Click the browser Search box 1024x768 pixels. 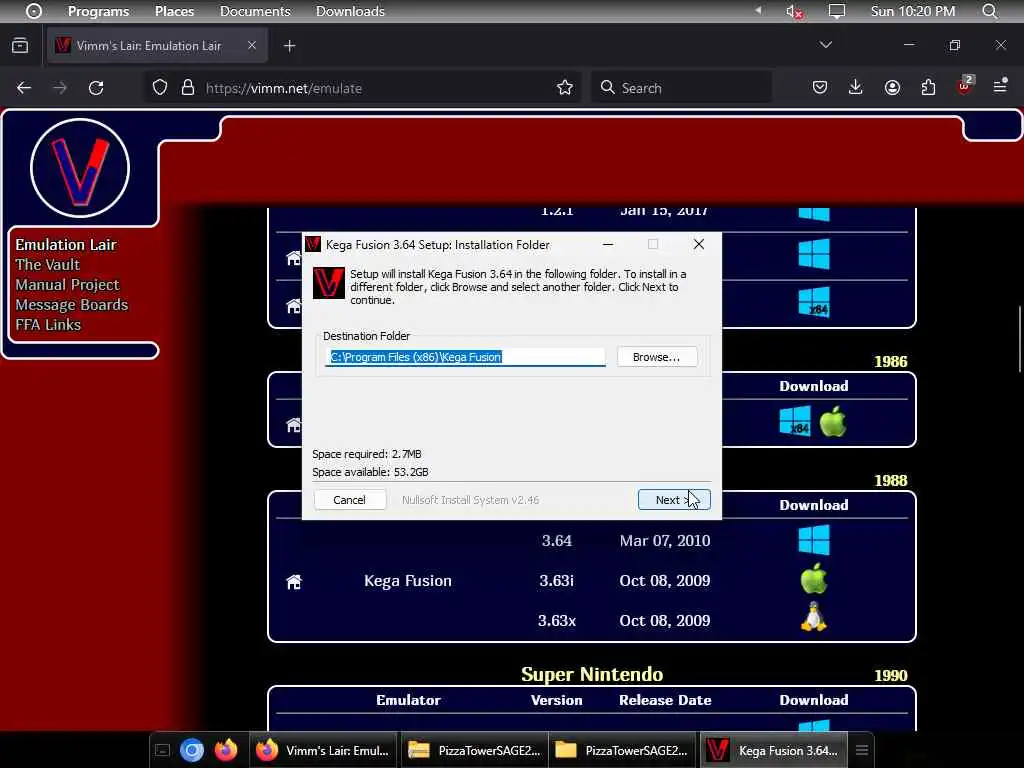click(x=681, y=88)
